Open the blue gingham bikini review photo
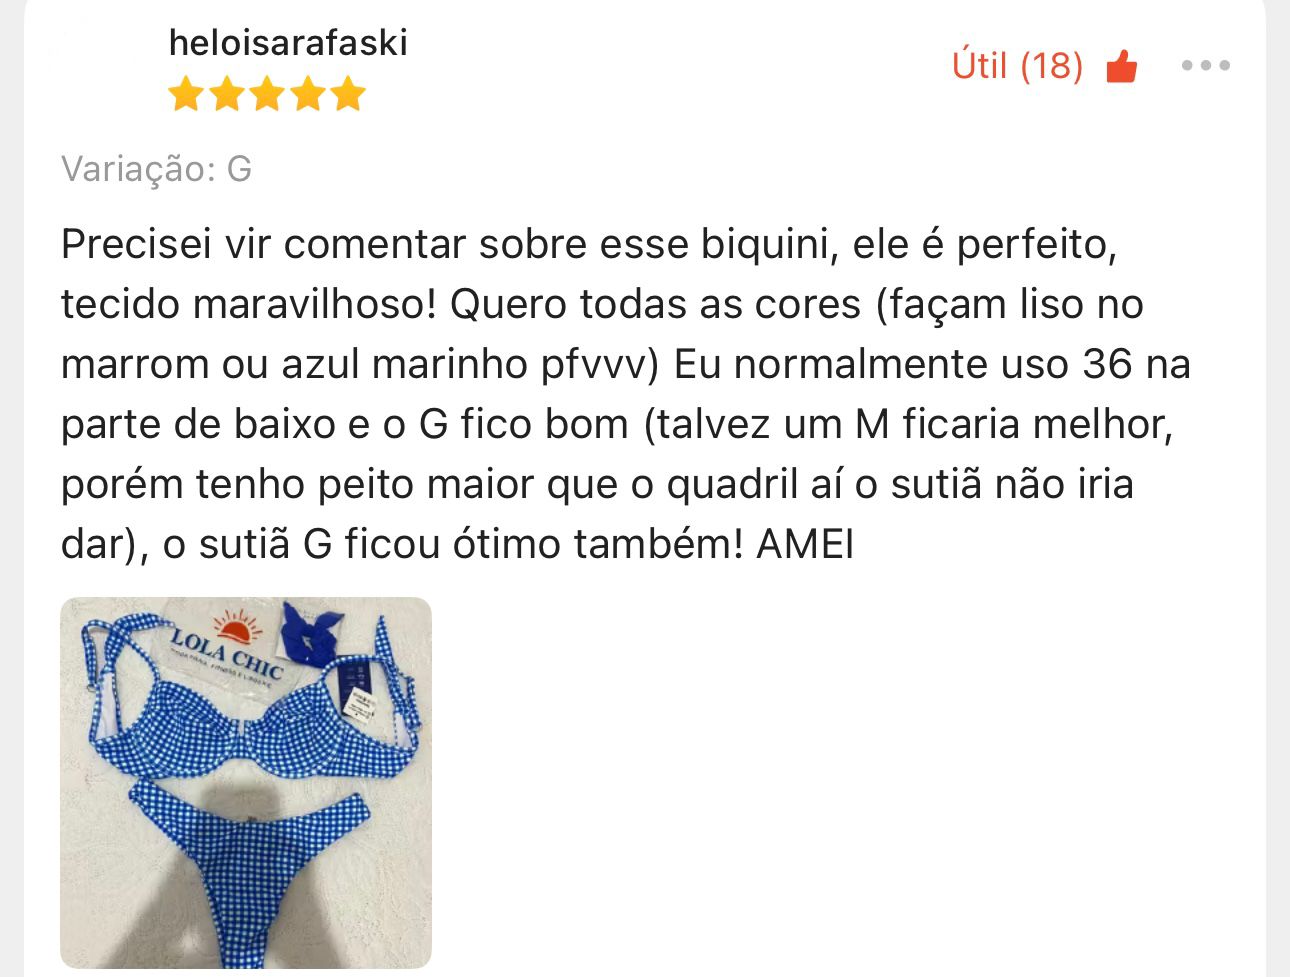 246,783
